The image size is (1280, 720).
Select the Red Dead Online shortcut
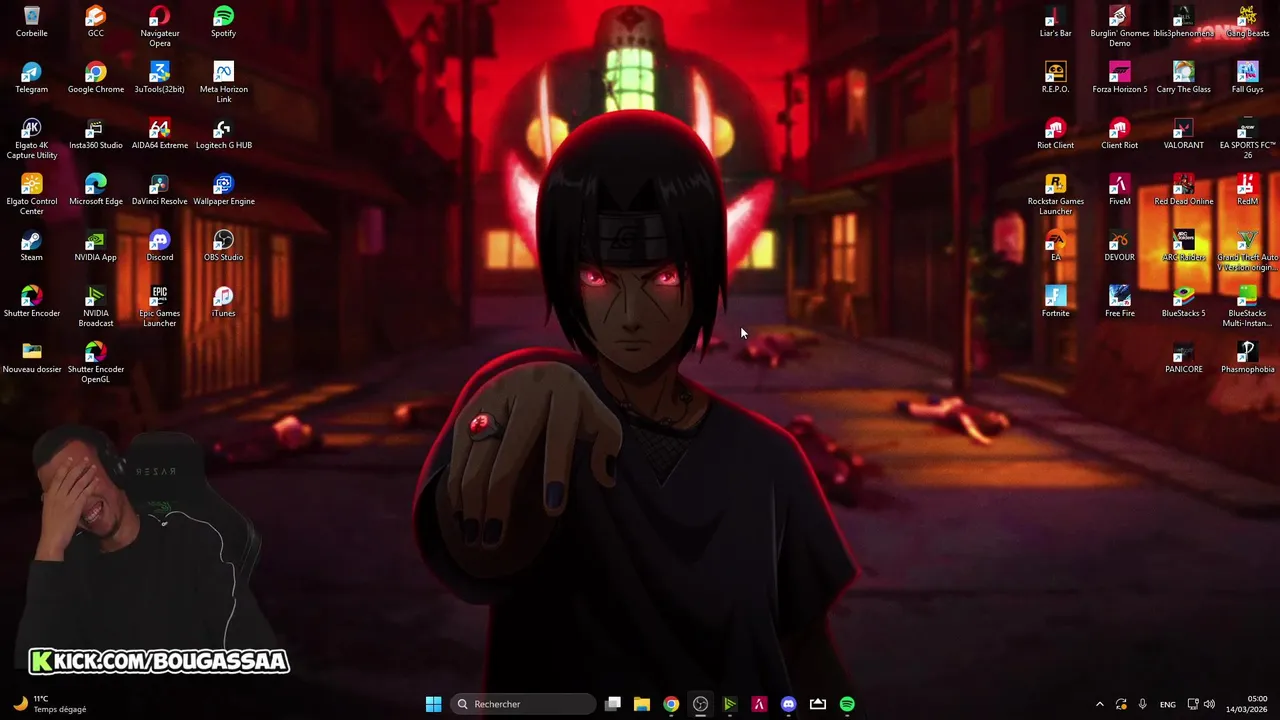click(1184, 190)
